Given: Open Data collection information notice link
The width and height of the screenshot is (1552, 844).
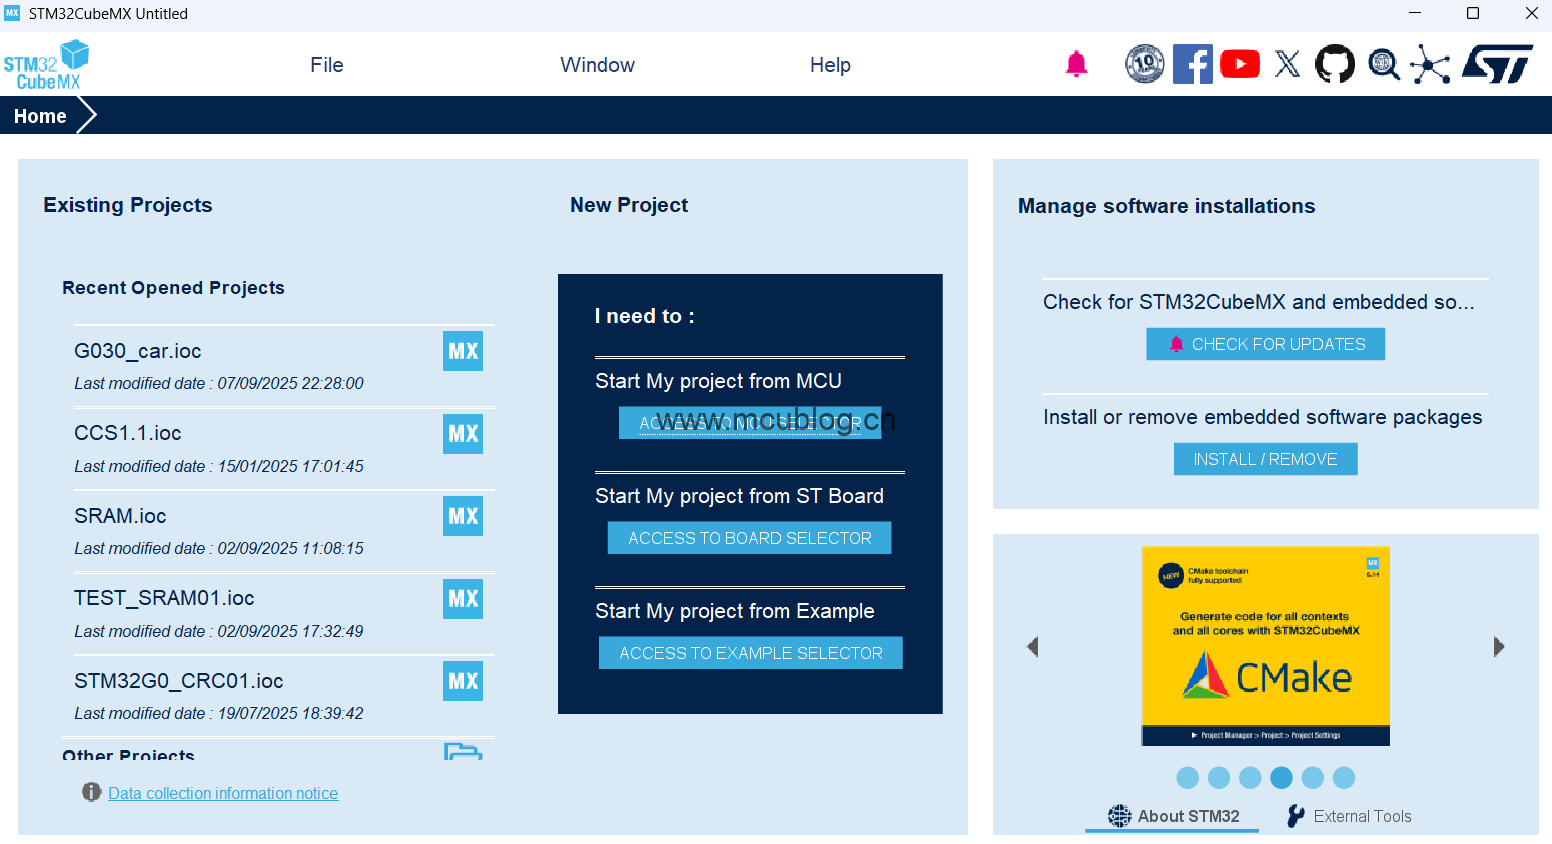Looking at the screenshot, I should coord(223,793).
